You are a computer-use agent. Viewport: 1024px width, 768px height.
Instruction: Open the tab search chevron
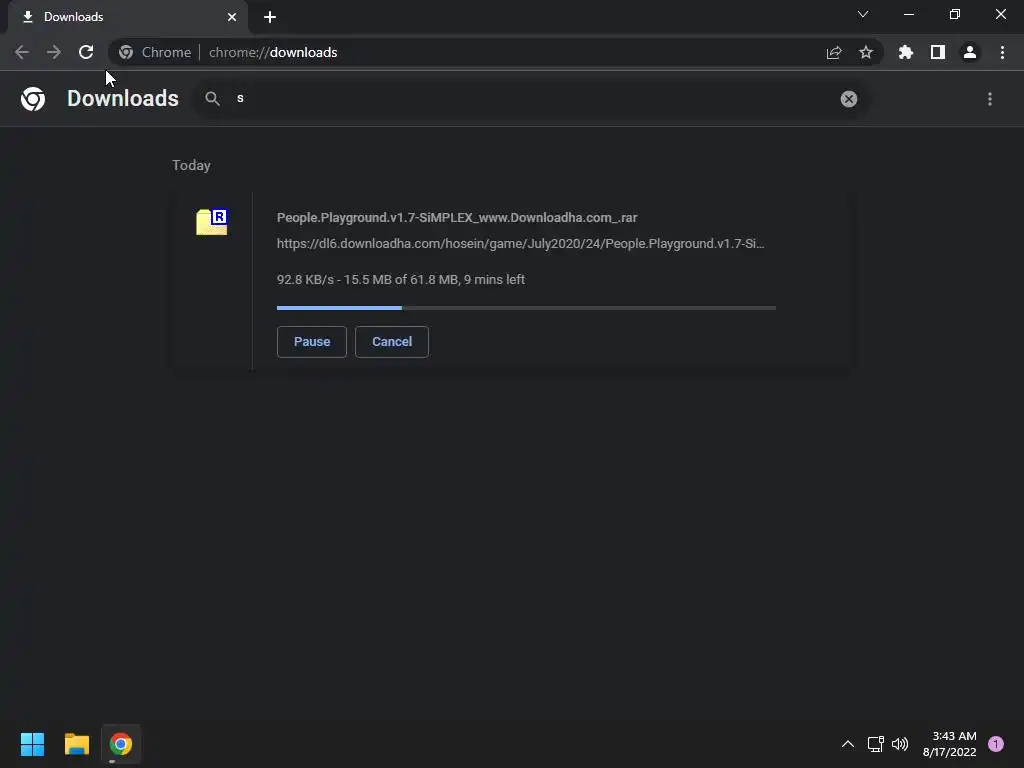click(x=863, y=14)
